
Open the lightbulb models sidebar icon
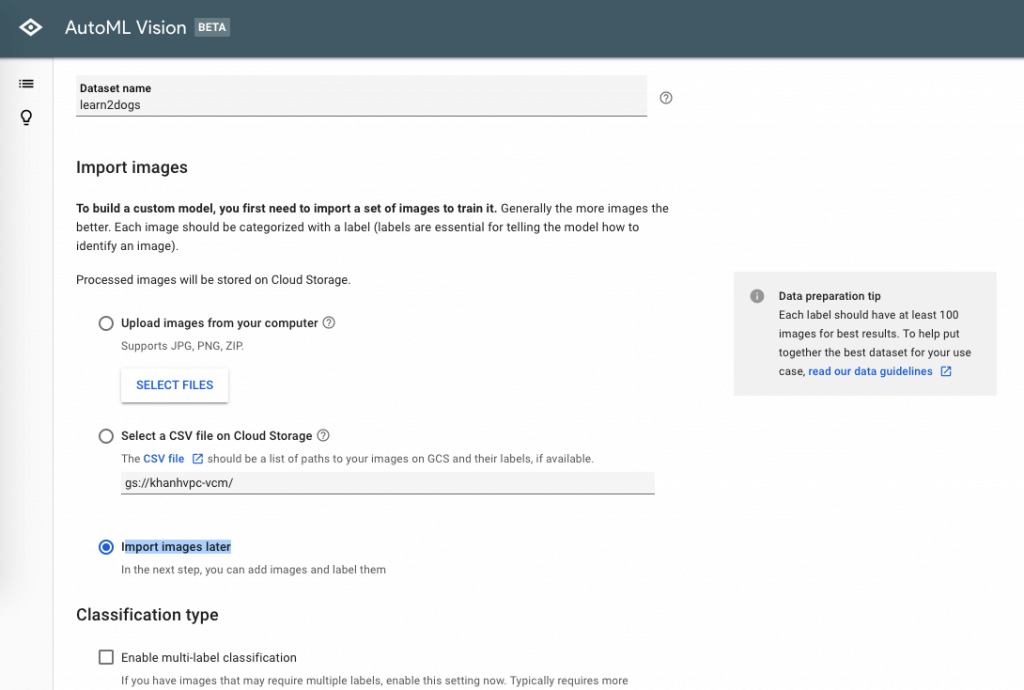coord(27,118)
